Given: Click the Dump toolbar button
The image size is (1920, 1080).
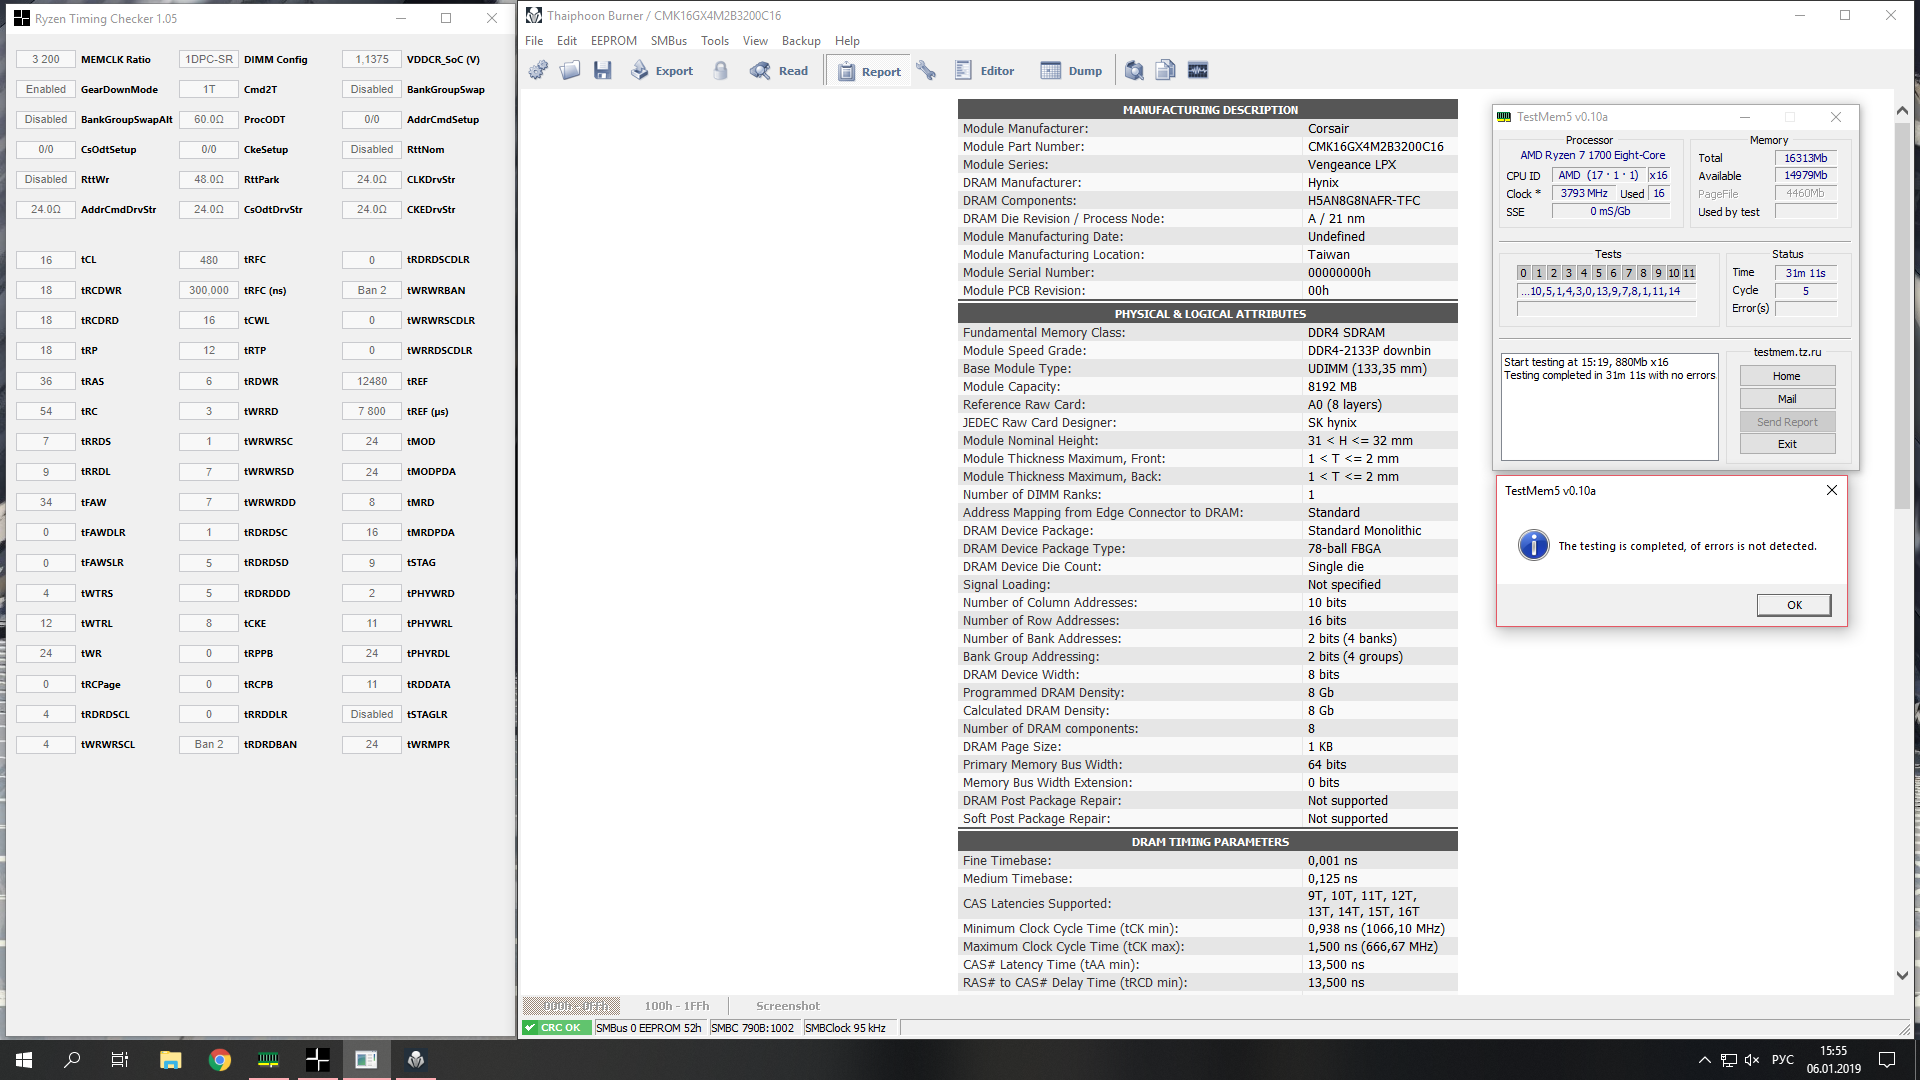Looking at the screenshot, I should (x=1071, y=71).
